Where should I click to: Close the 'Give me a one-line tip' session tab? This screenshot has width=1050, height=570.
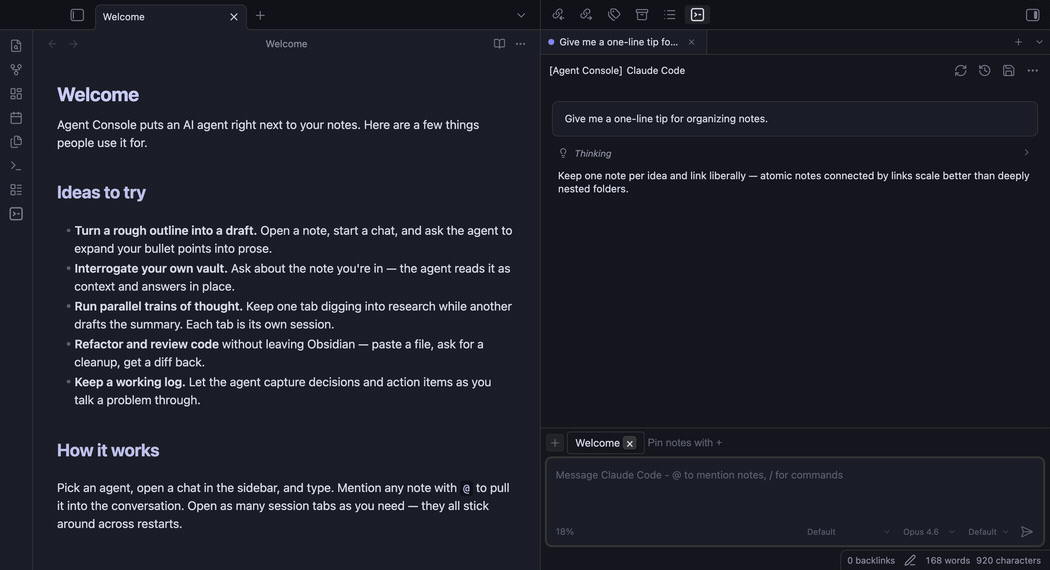[691, 42]
